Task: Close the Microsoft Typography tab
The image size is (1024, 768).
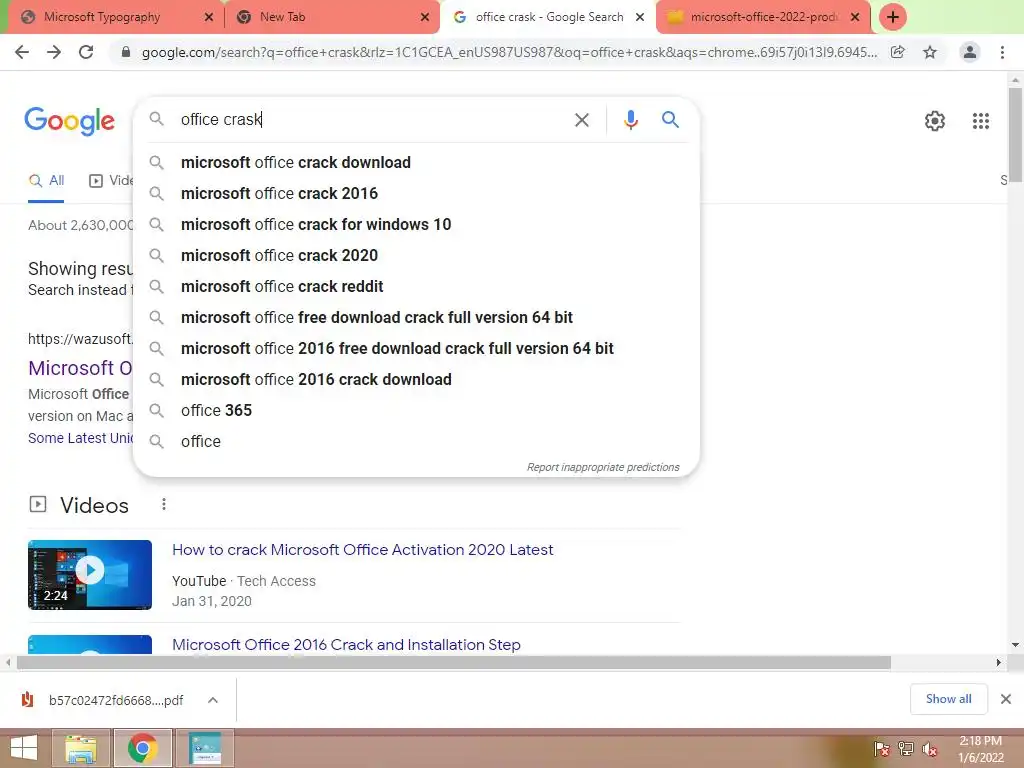Action: pyautogui.click(x=209, y=17)
